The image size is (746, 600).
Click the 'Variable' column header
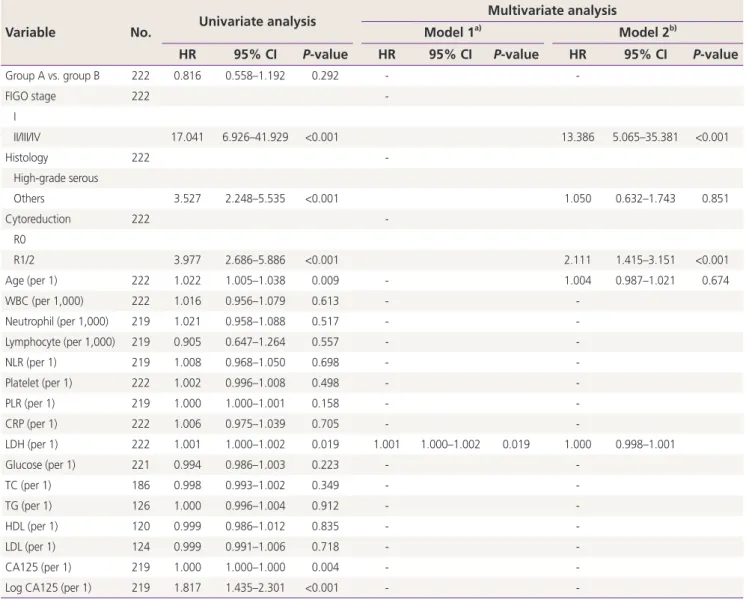point(30,32)
